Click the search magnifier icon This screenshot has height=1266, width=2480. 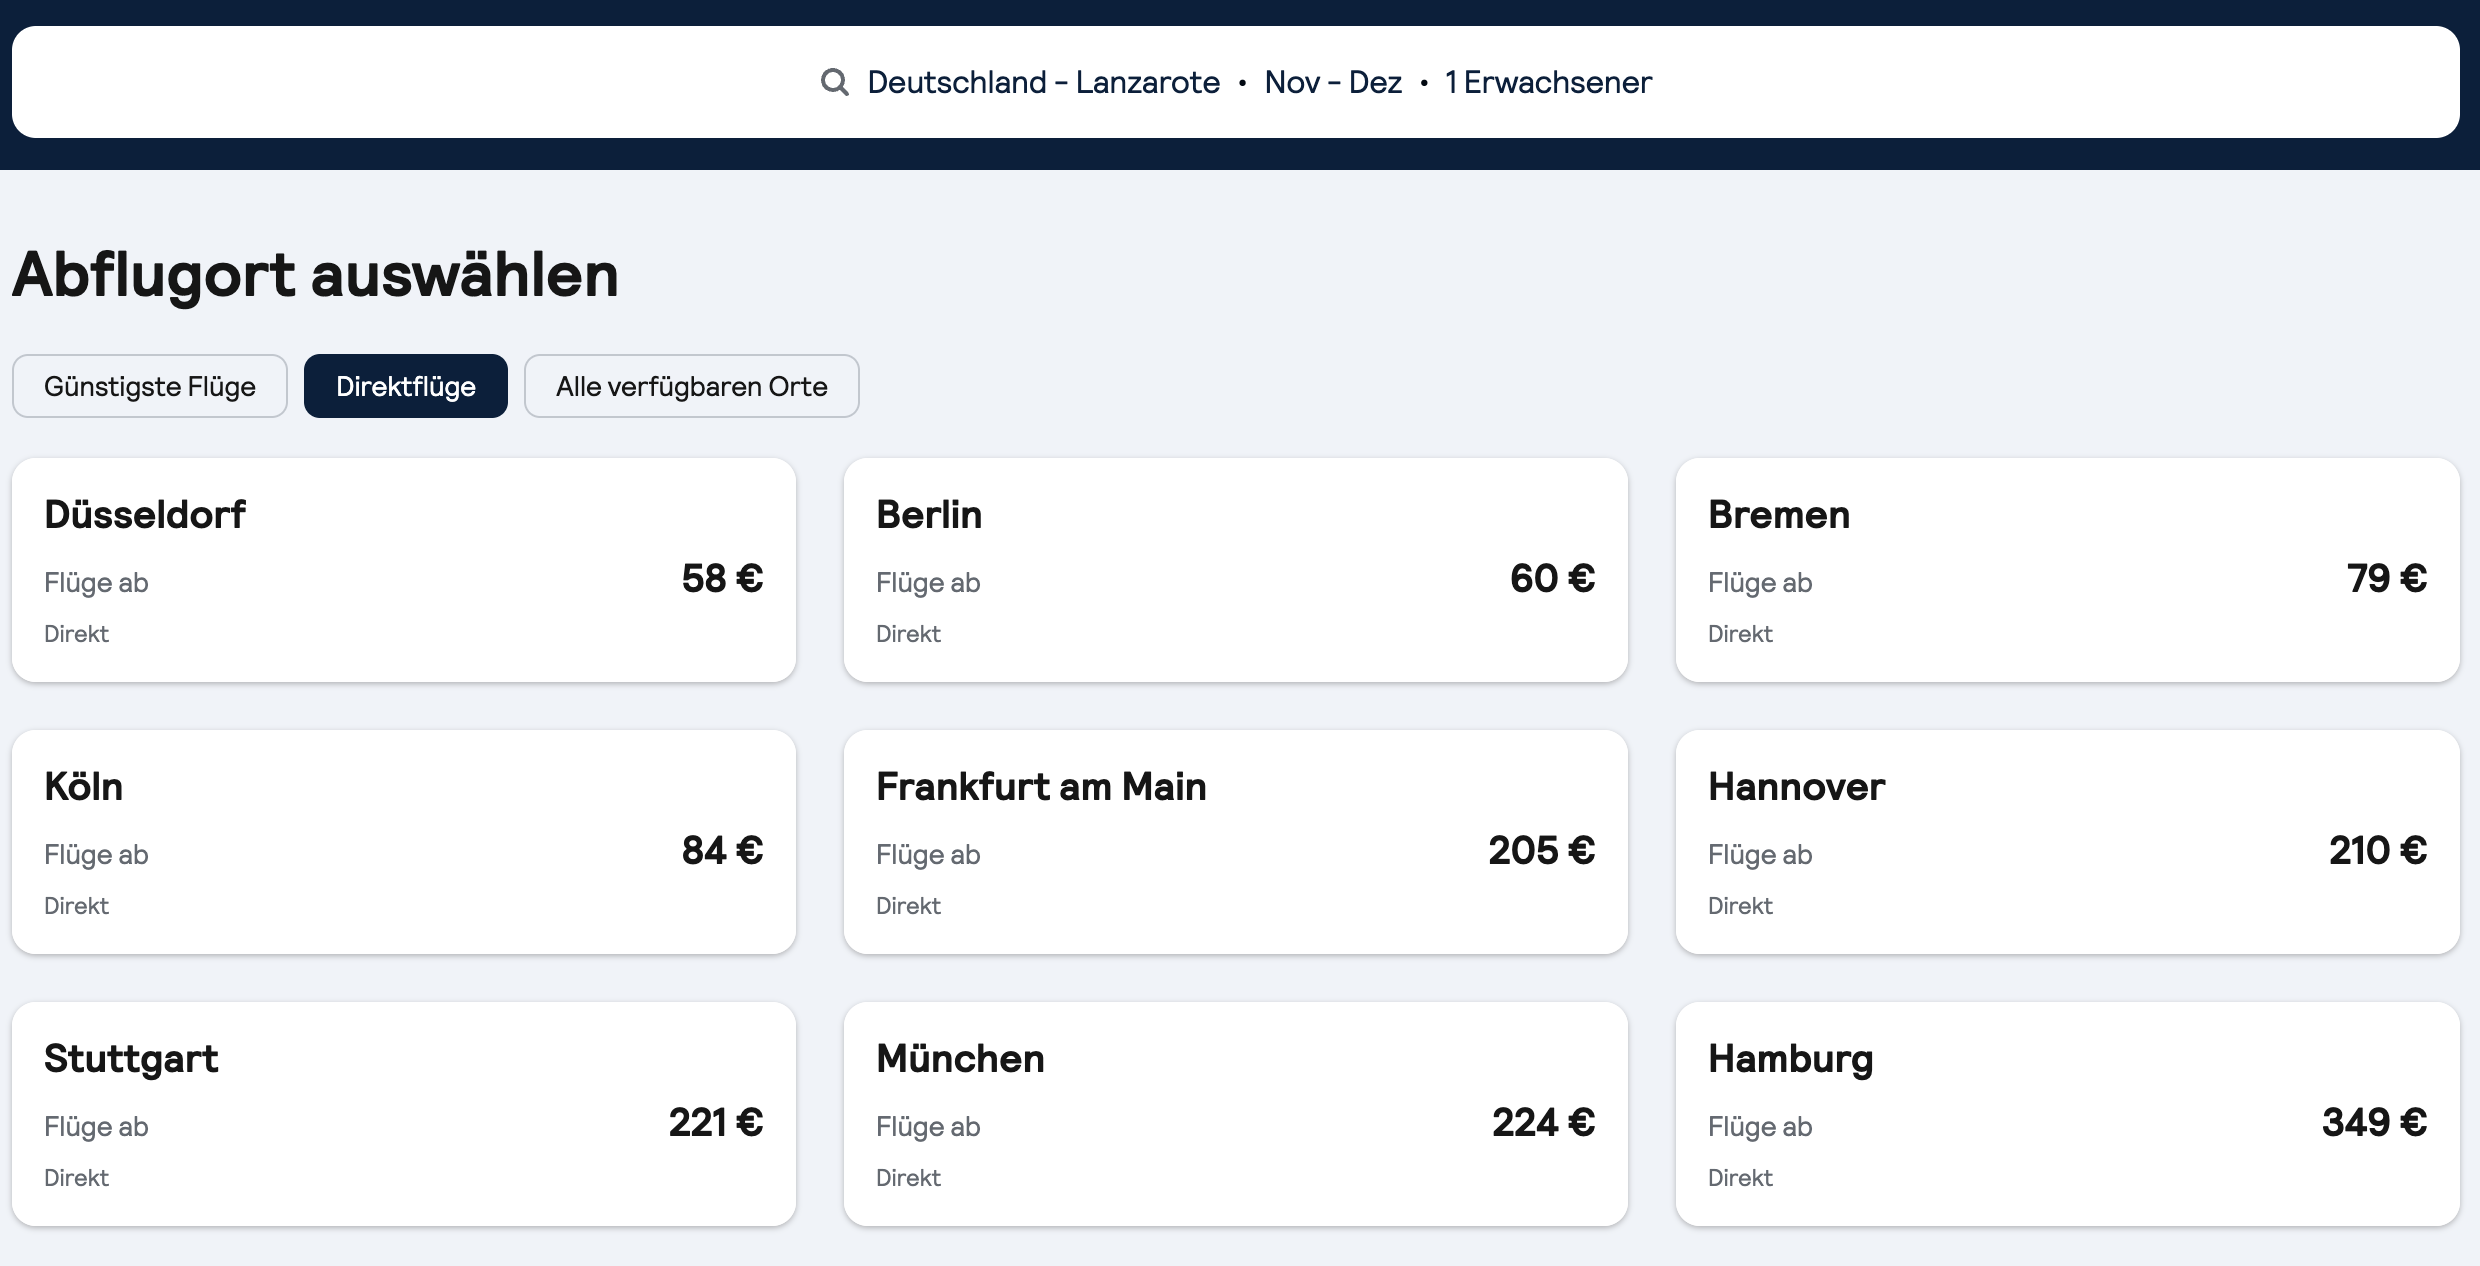click(834, 82)
